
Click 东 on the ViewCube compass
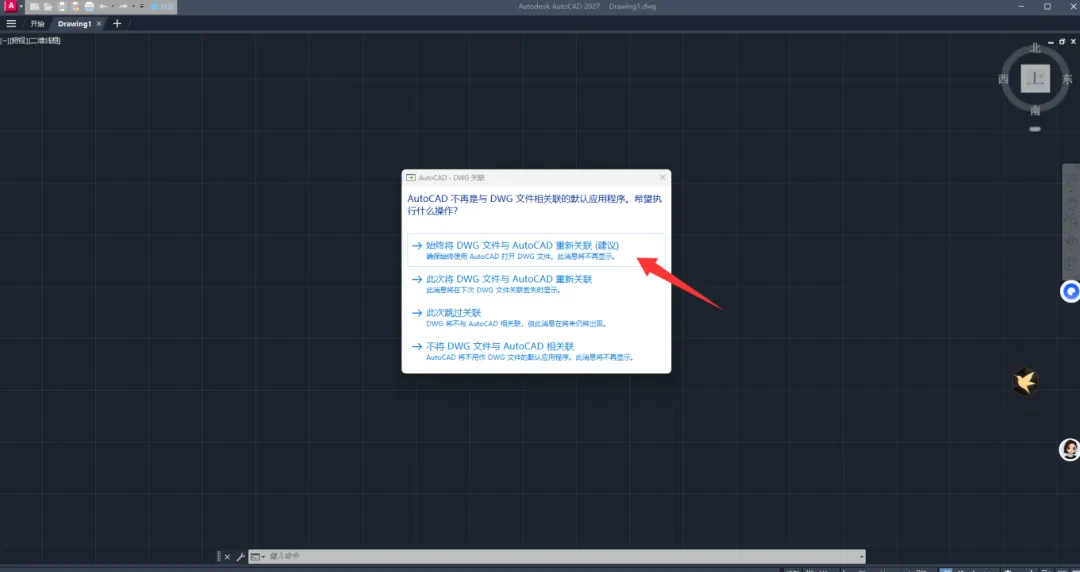(x=1068, y=79)
